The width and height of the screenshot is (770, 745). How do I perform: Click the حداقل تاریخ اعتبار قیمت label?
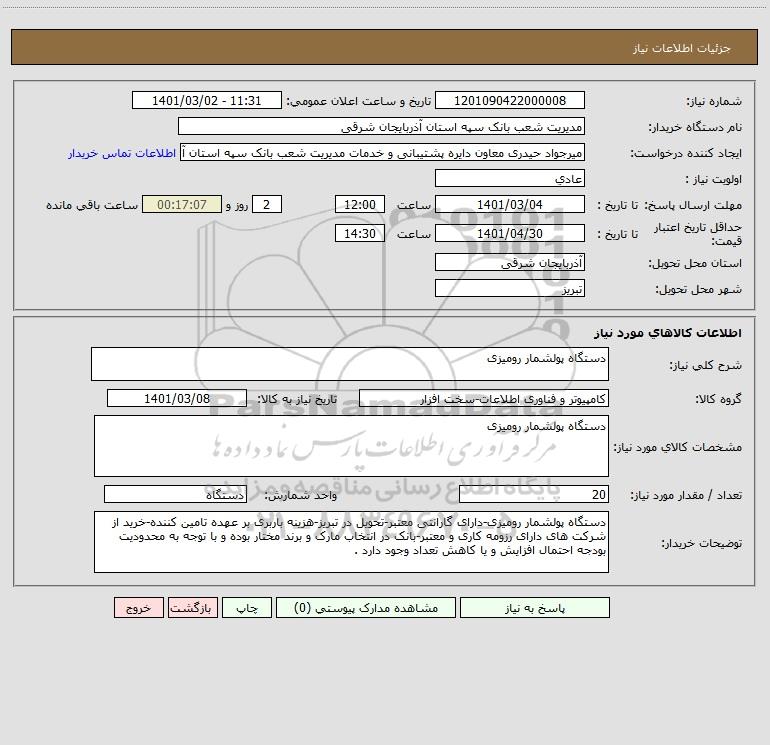pyautogui.click(x=698, y=234)
